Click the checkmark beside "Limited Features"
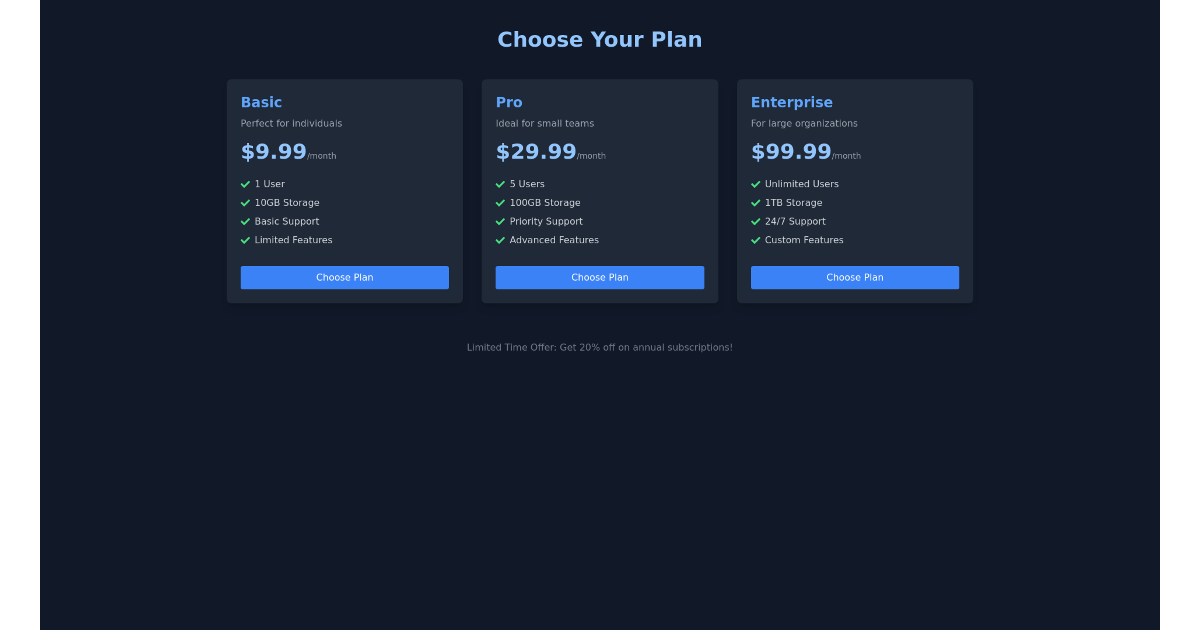 [245, 240]
